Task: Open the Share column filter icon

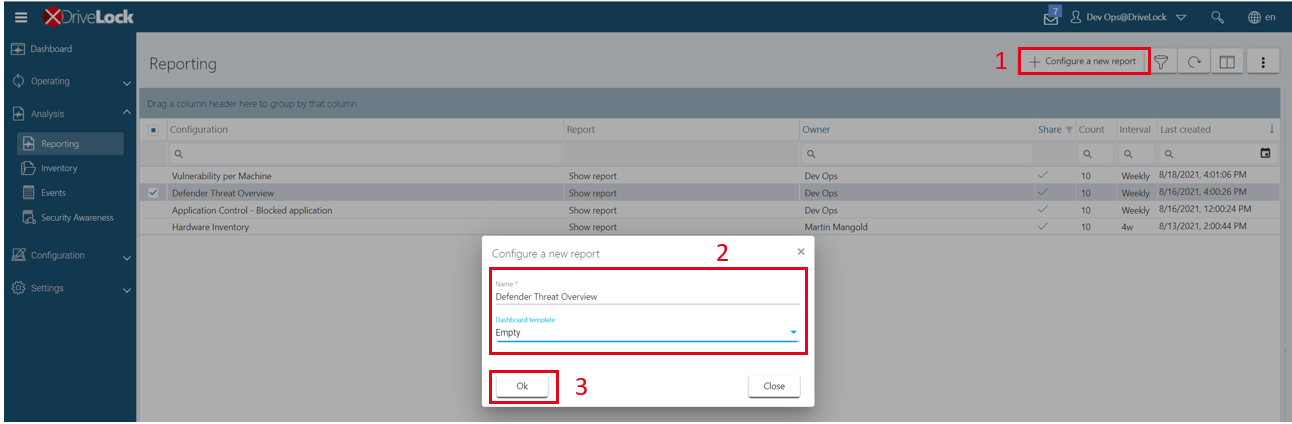Action: coord(1068,130)
